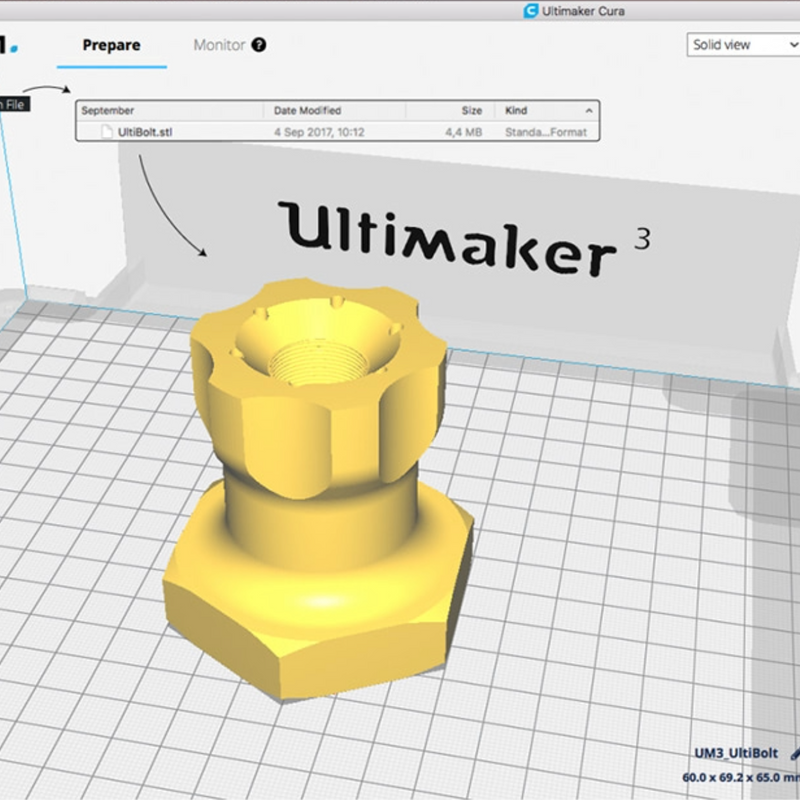Click the Ultimaker Cura window title
800x800 pixels.
coord(583,11)
